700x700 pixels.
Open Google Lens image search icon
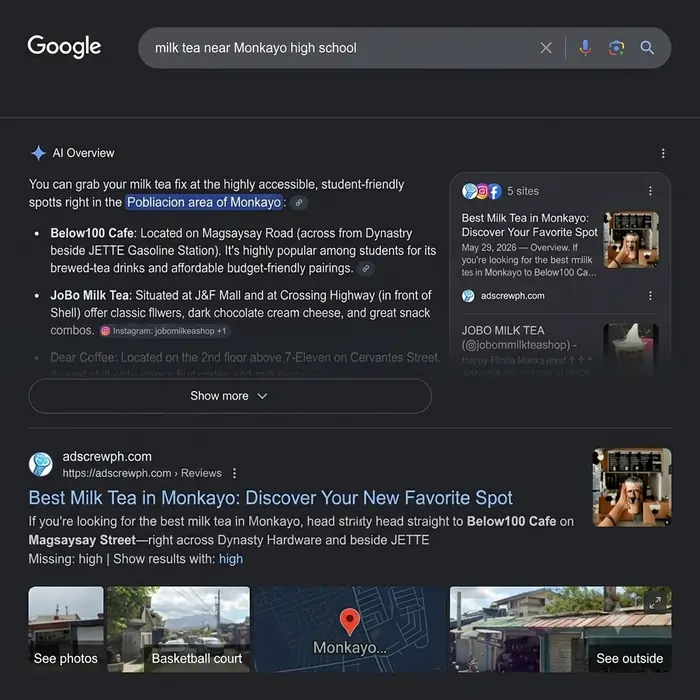(616, 48)
